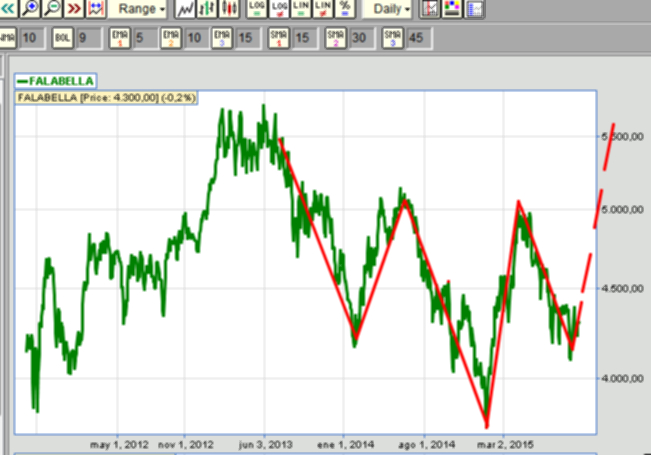Click the chart data table icon
651x455 pixels.
point(474,8)
